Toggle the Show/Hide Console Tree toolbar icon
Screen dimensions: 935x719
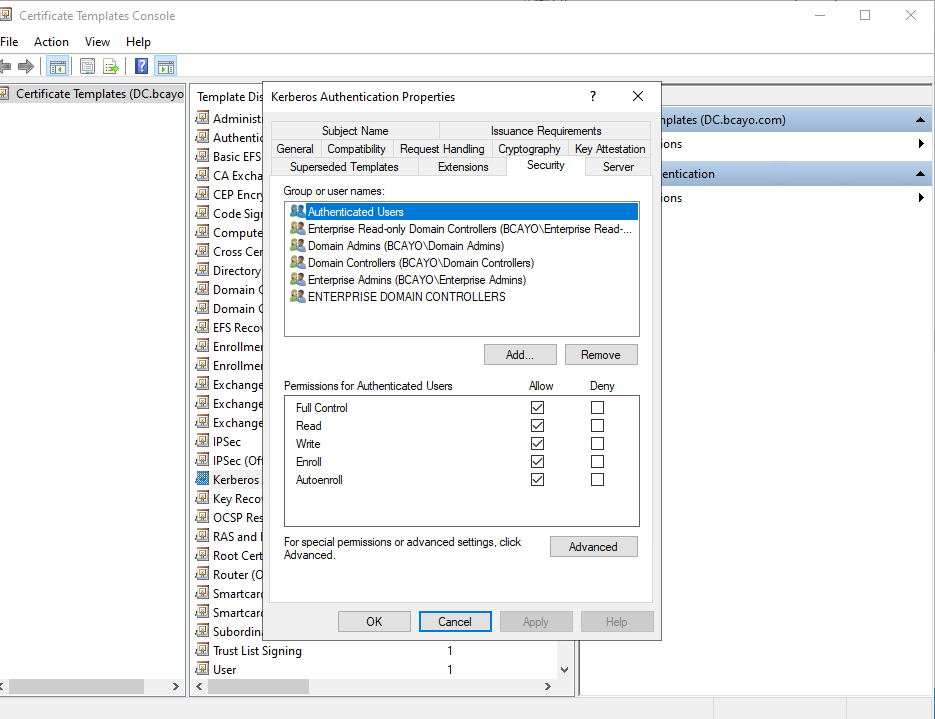pos(58,67)
